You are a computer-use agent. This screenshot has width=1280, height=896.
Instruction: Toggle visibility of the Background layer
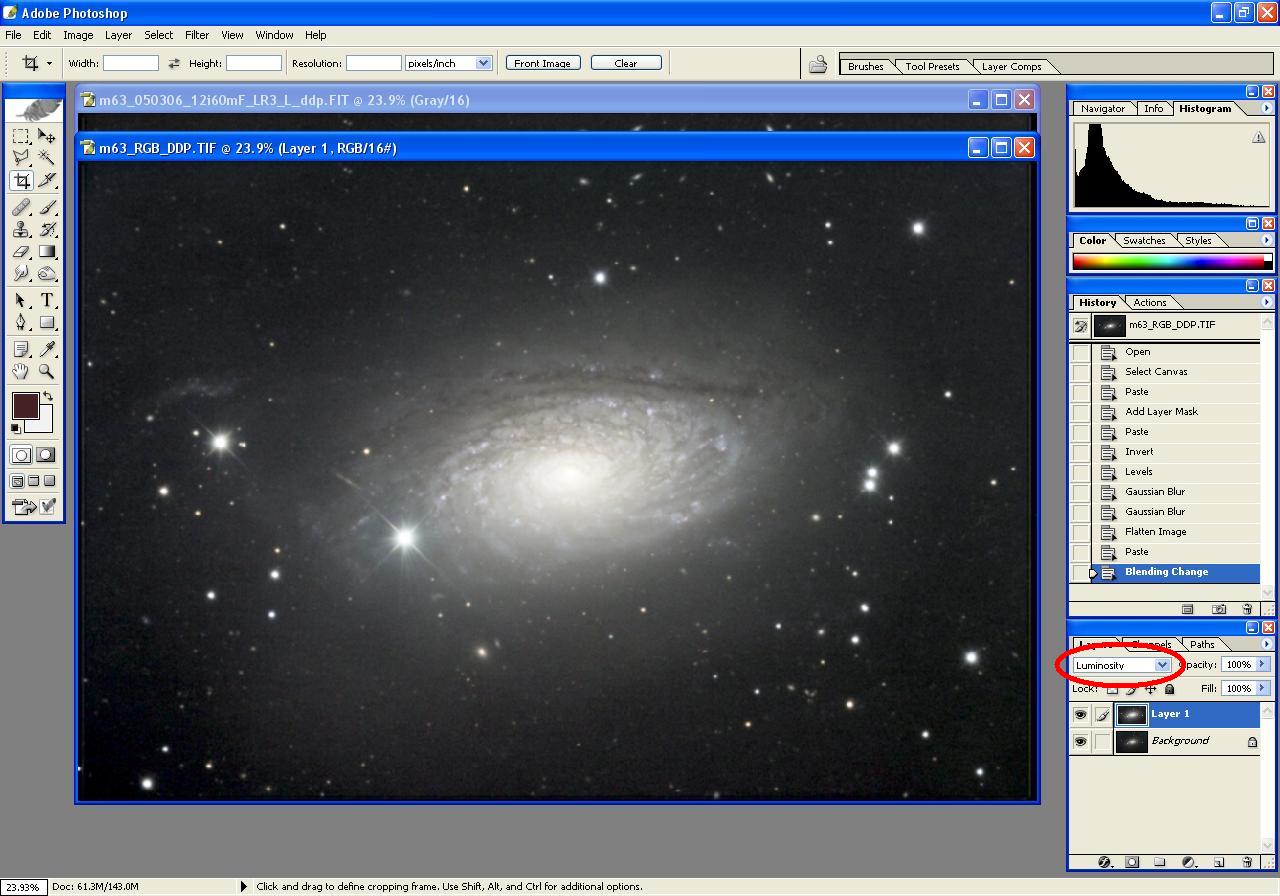[x=1080, y=742]
